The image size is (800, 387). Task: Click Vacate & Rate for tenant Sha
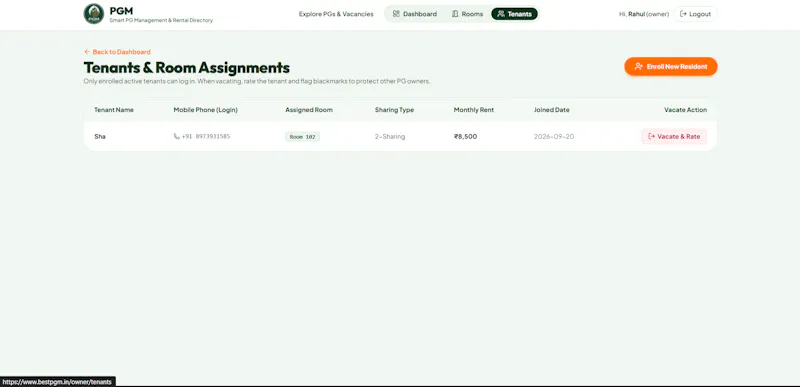pos(674,137)
